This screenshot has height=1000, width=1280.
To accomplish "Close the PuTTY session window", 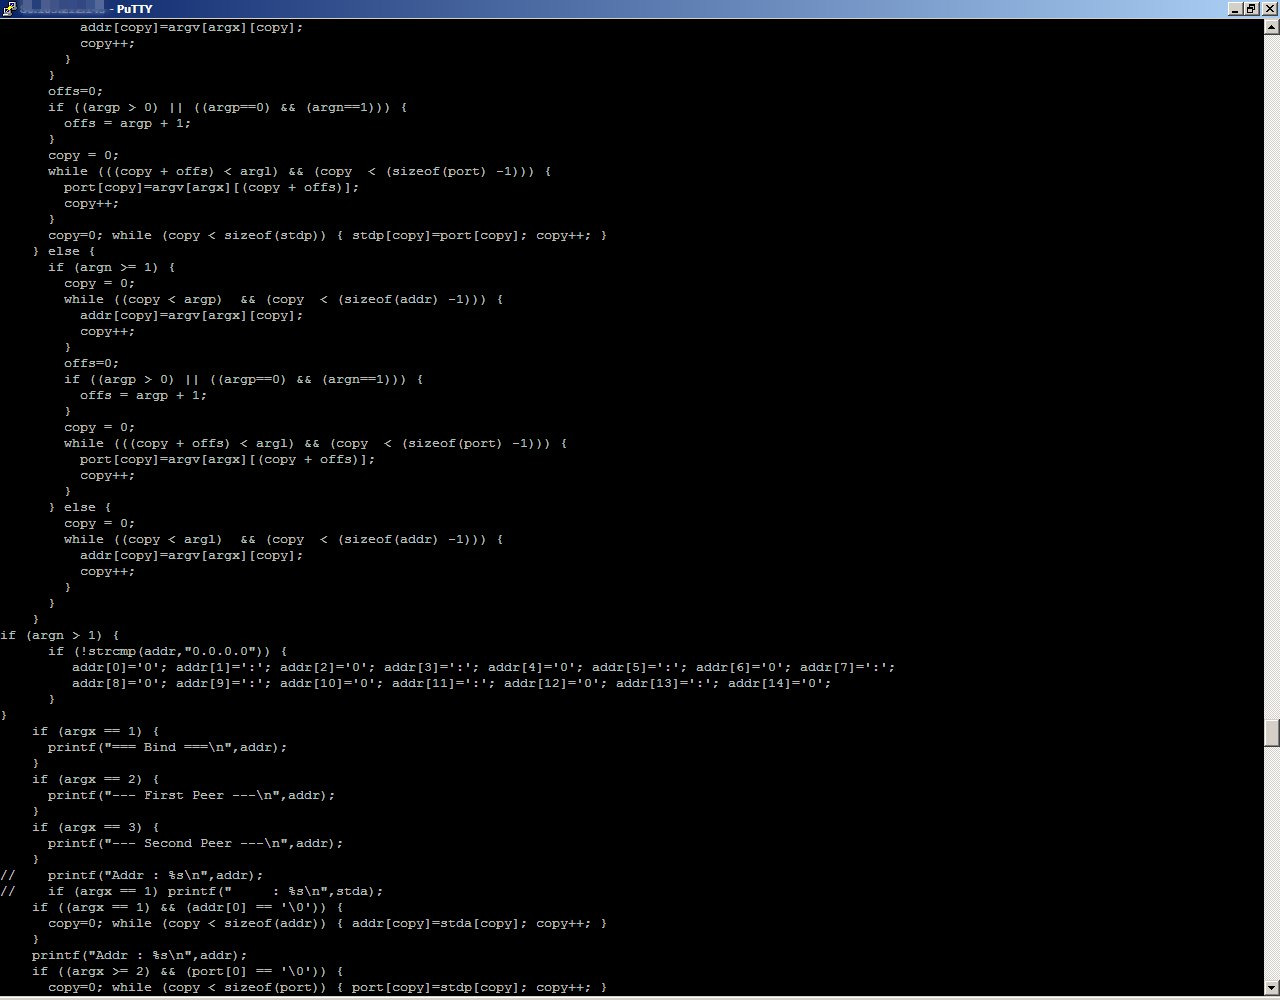I will pos(1269,9).
